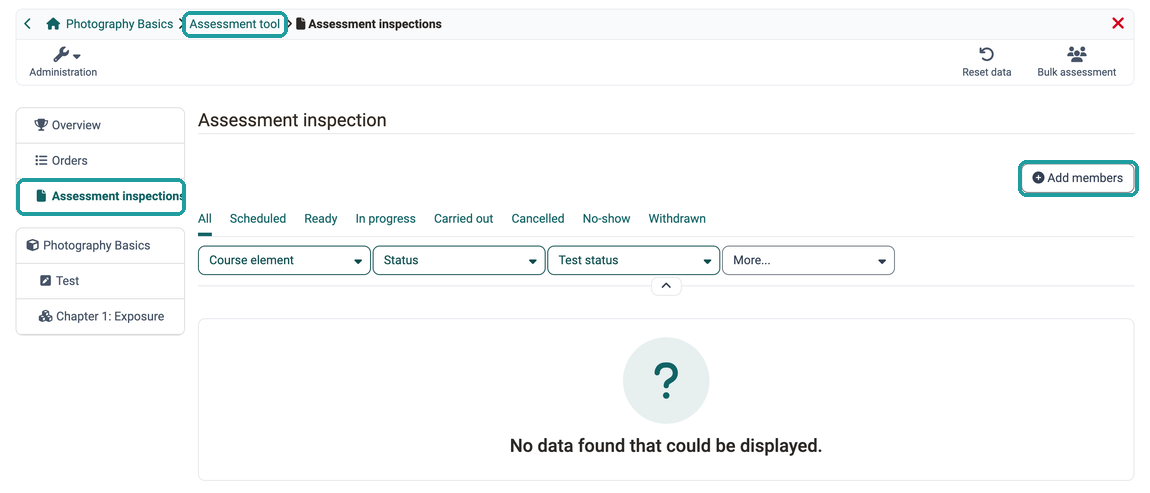Viewport: 1150px width, 493px height.
Task: Click the Add members button
Action: (1077, 178)
